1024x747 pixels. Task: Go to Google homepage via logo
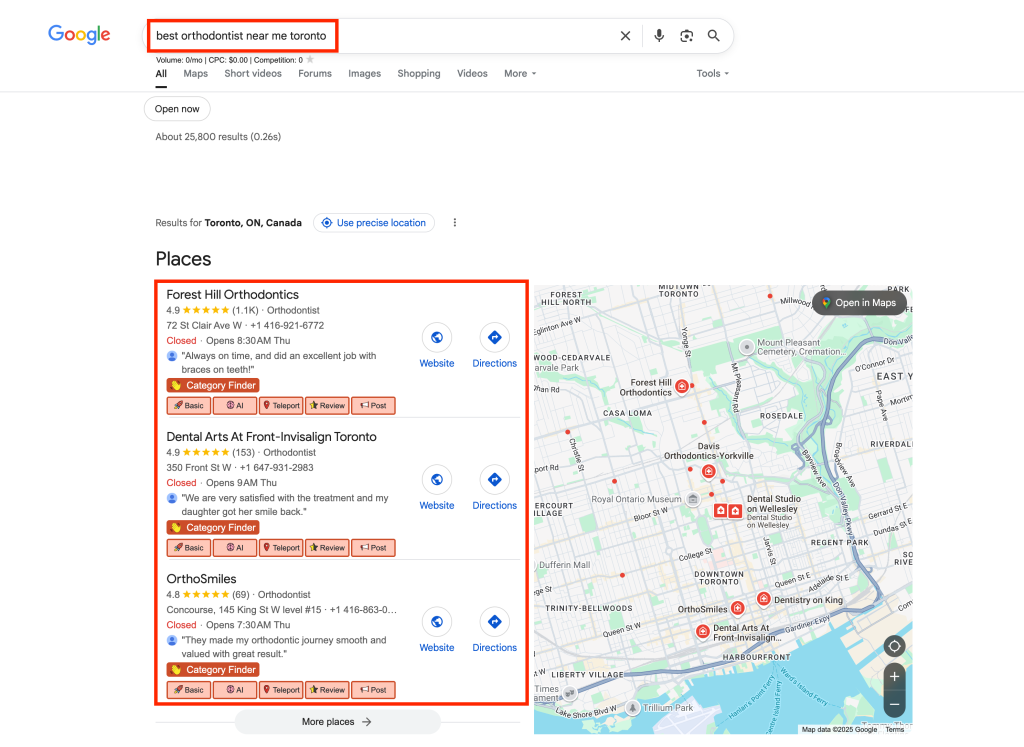pyautogui.click(x=79, y=35)
